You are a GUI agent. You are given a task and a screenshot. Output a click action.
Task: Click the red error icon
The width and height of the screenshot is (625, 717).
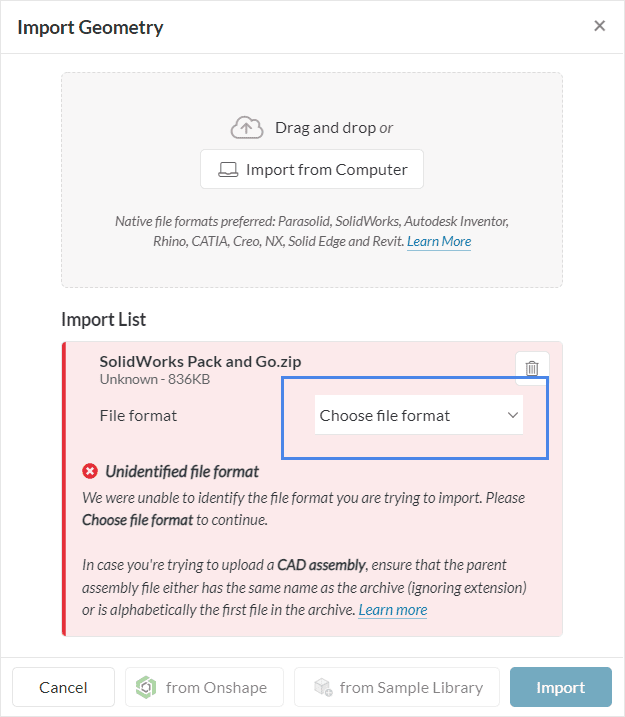90,471
